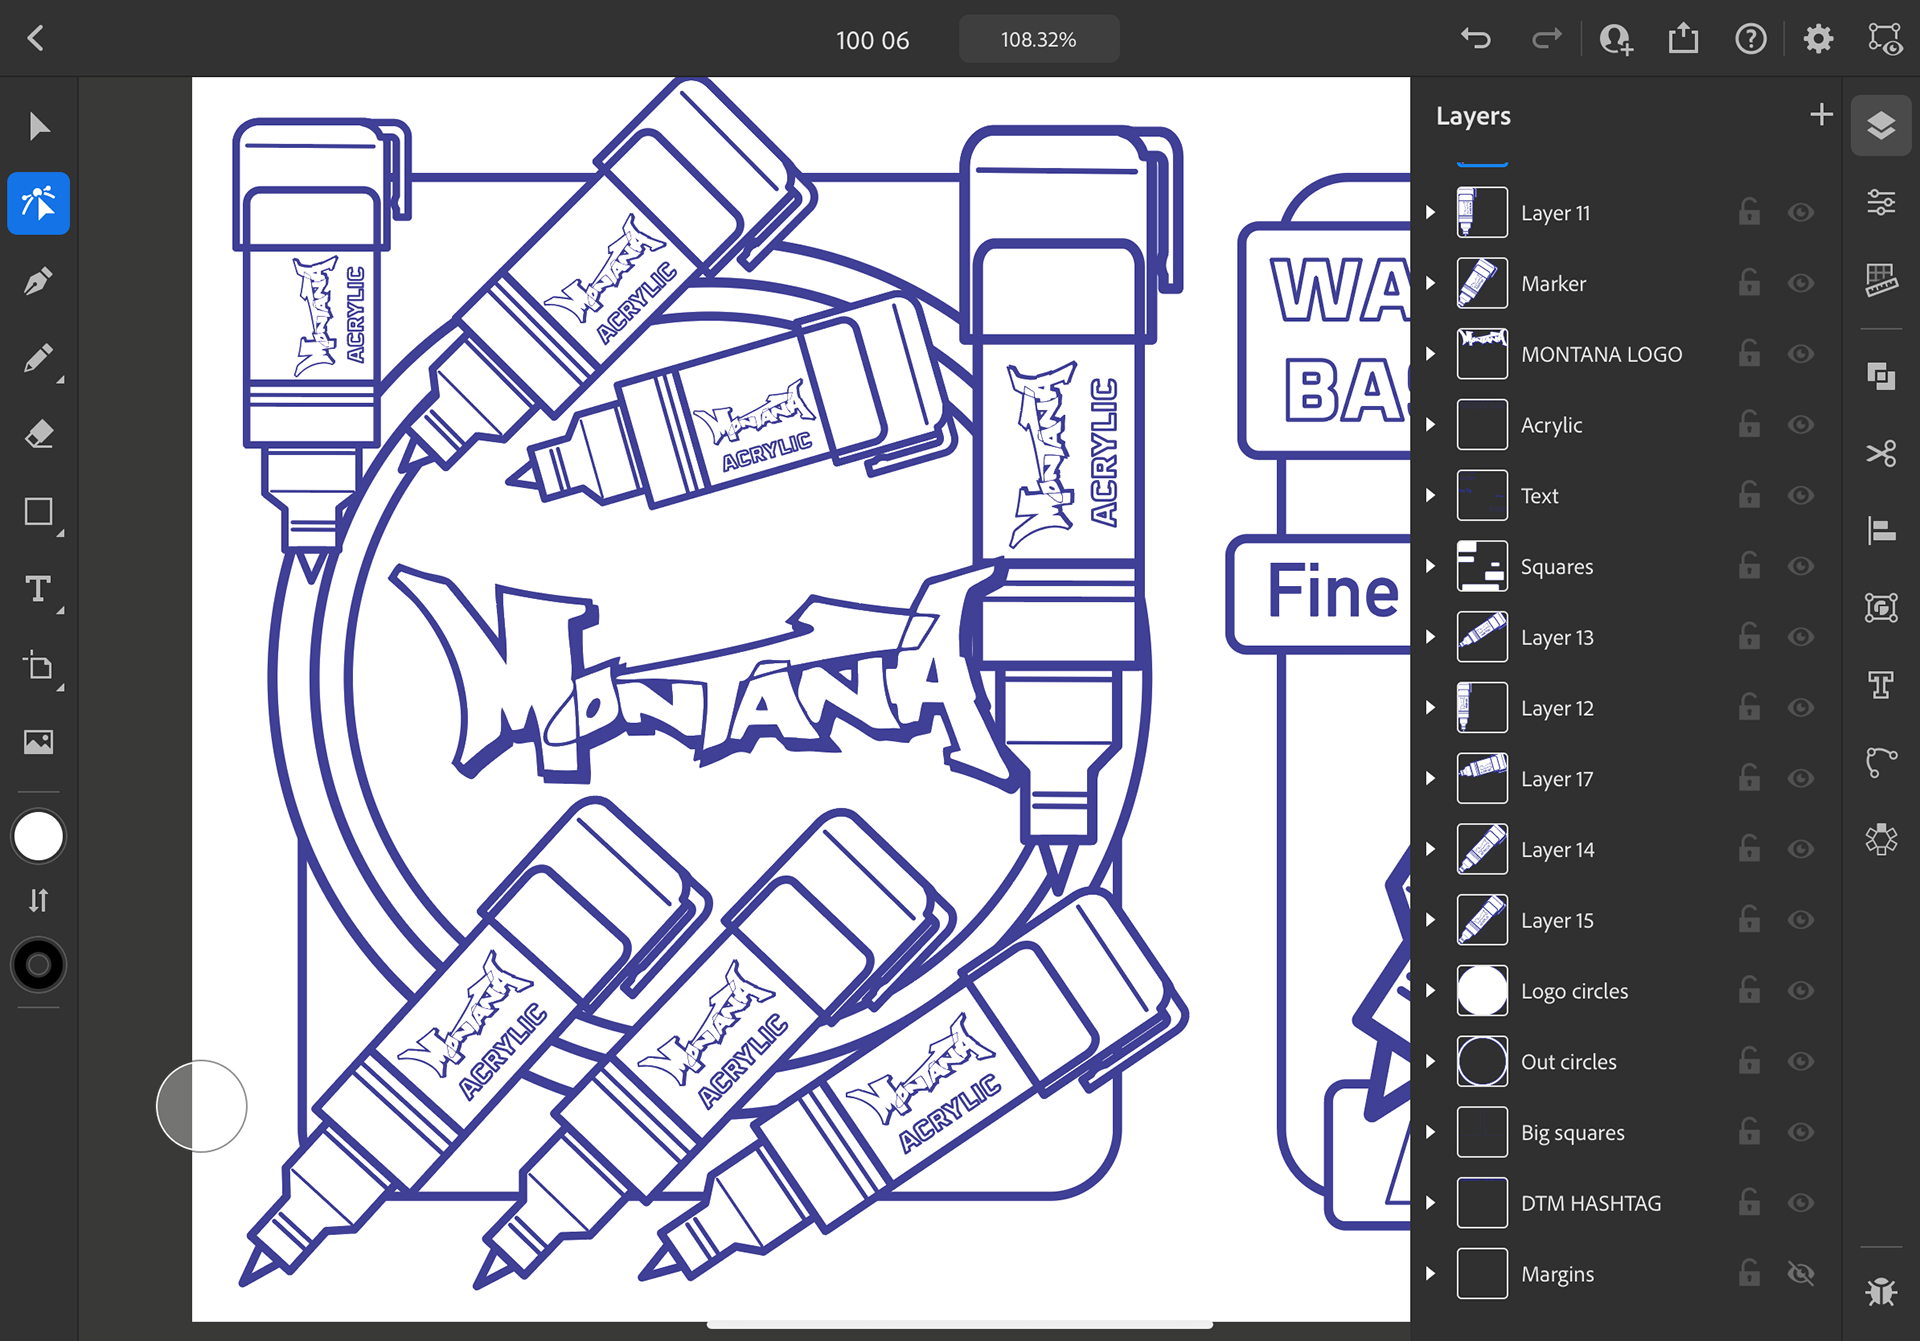This screenshot has height=1341, width=1920.
Task: Select the Direct Selection tool
Action: (39, 203)
